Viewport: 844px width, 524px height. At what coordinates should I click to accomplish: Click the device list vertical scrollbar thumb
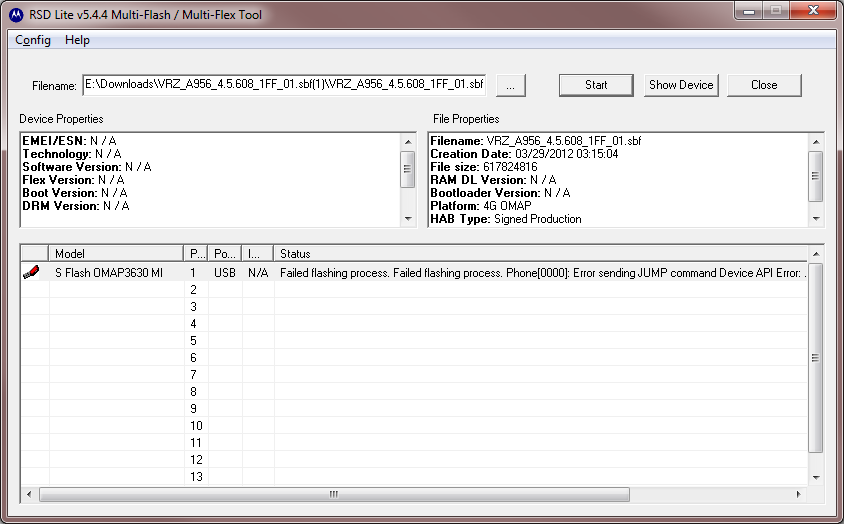(x=816, y=358)
